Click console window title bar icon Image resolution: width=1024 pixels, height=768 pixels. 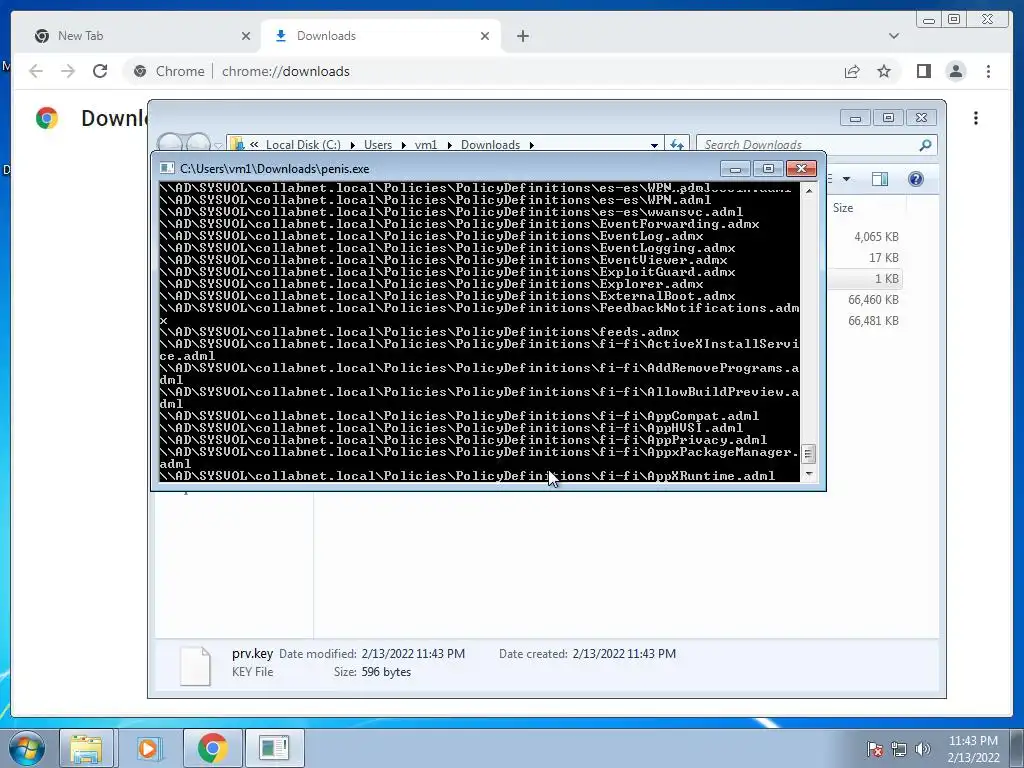(x=167, y=168)
